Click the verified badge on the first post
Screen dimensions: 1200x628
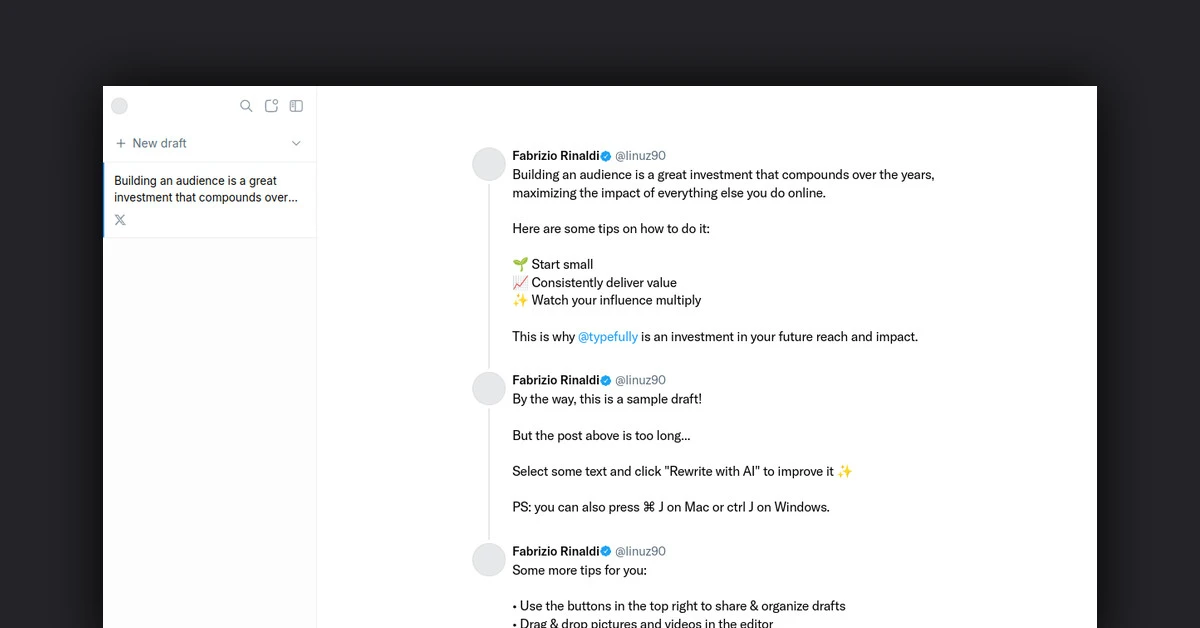click(x=606, y=156)
